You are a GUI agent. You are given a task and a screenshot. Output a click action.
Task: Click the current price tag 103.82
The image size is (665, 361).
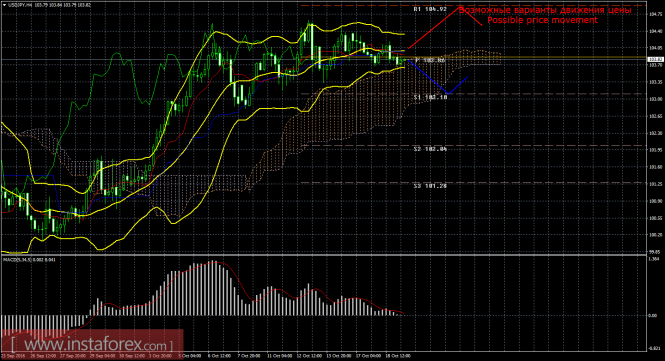tap(655, 60)
